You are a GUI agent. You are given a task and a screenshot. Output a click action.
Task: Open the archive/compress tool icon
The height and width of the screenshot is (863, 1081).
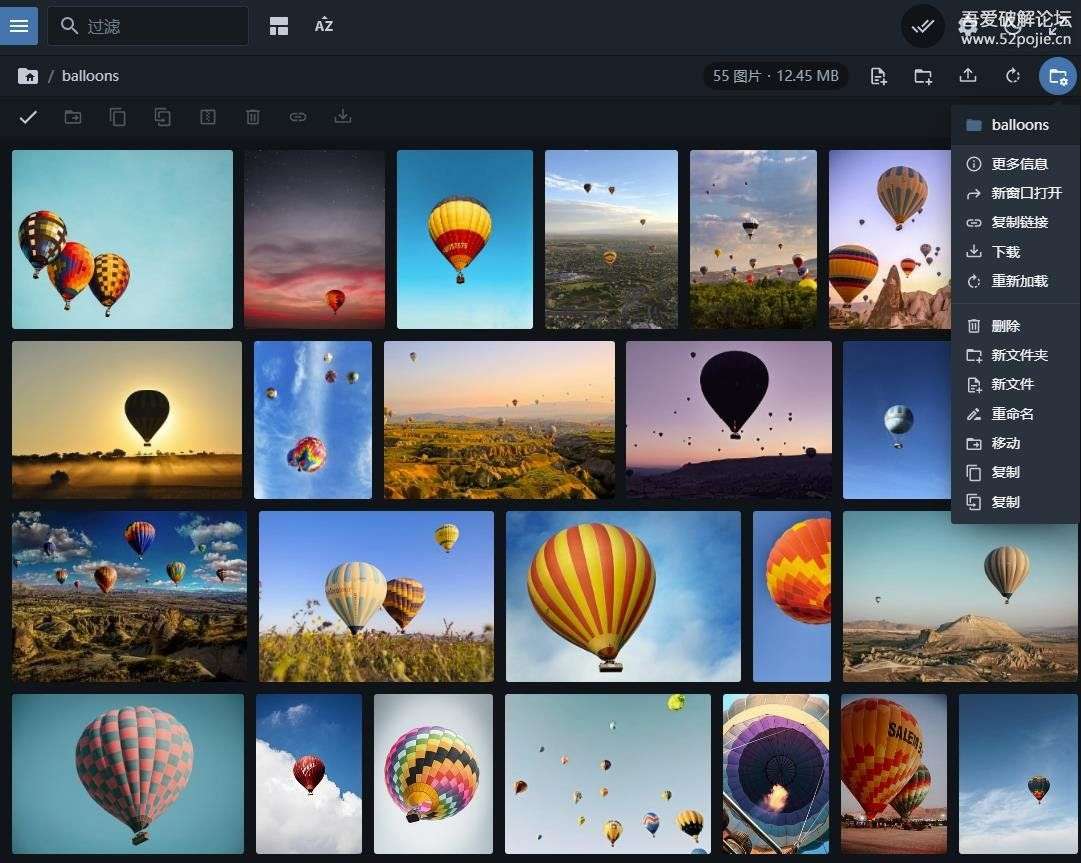coord(207,117)
